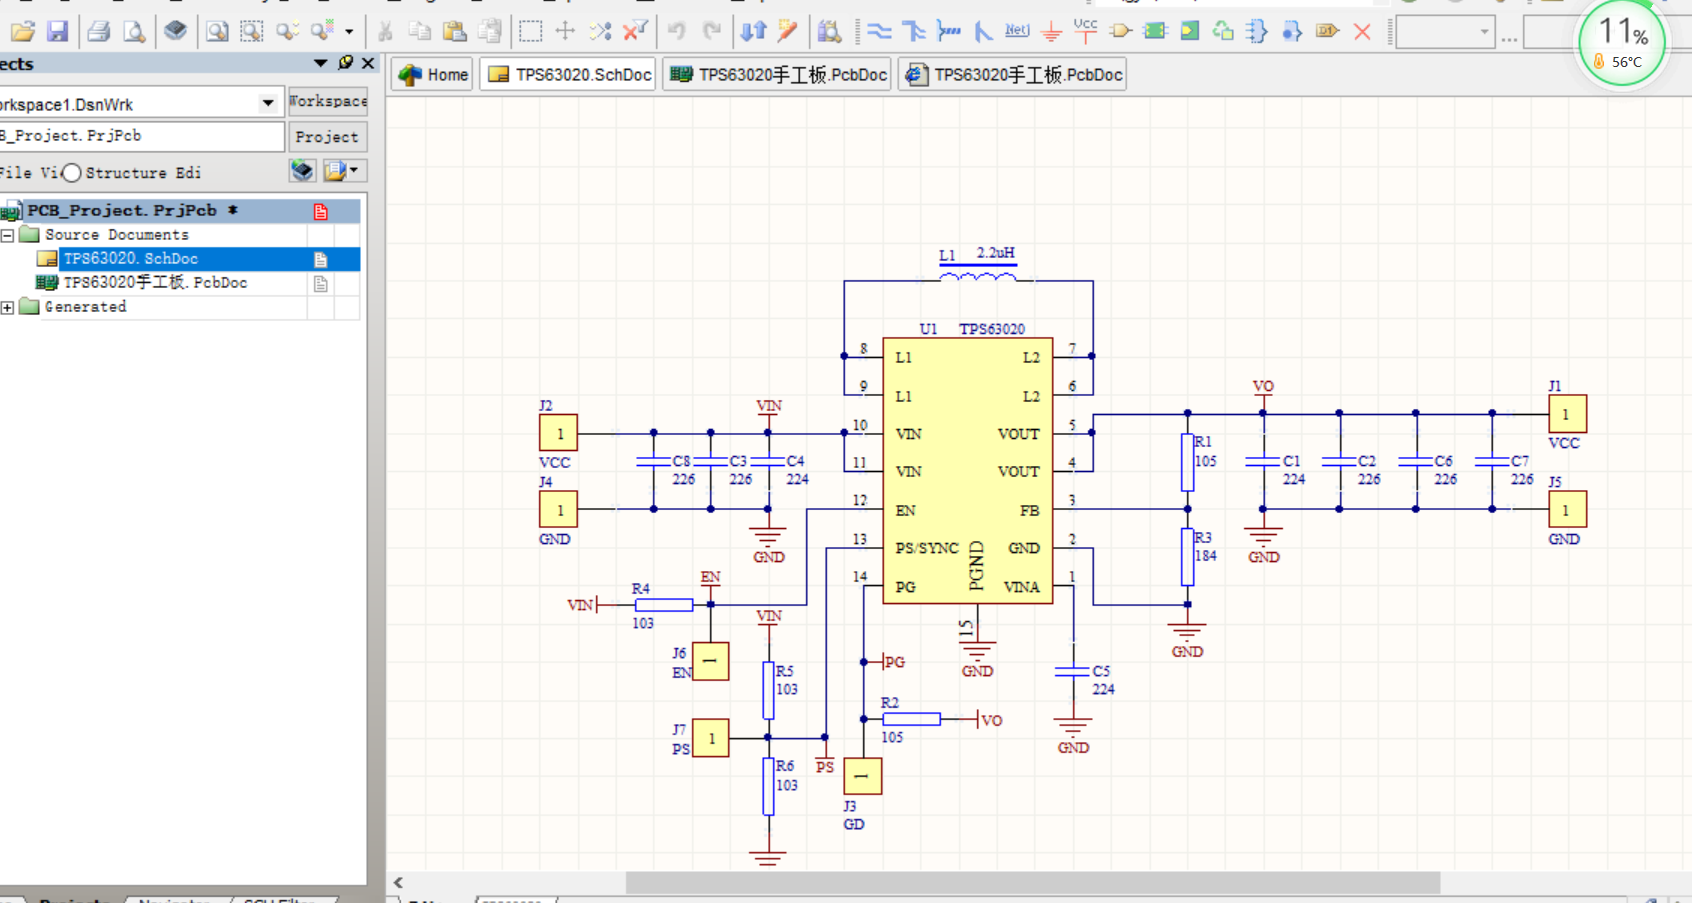
Task: Toggle hierarchy navigation with the Up/Down arrows icon
Action: coord(753,31)
